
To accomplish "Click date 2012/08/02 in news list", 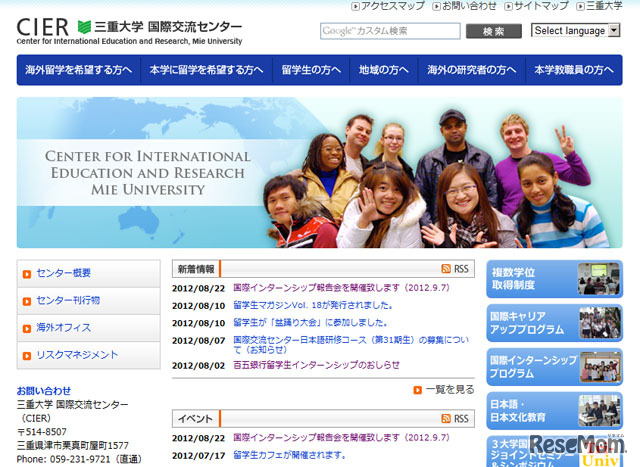I will tap(199, 365).
